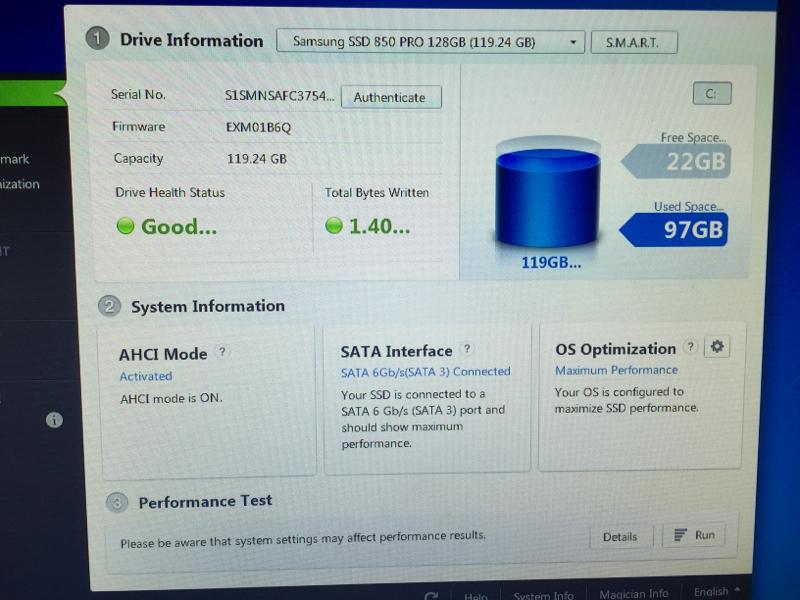Click the Used Space 97GB label
Viewport: 800px width, 600px height.
tap(673, 229)
